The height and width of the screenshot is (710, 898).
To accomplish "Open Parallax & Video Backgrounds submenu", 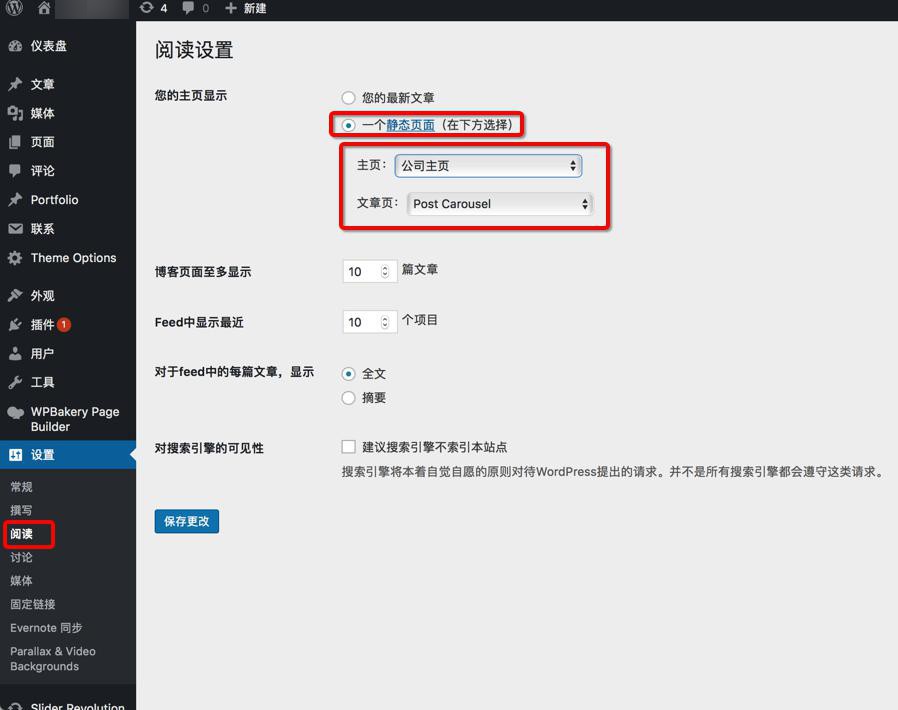I will [53, 658].
